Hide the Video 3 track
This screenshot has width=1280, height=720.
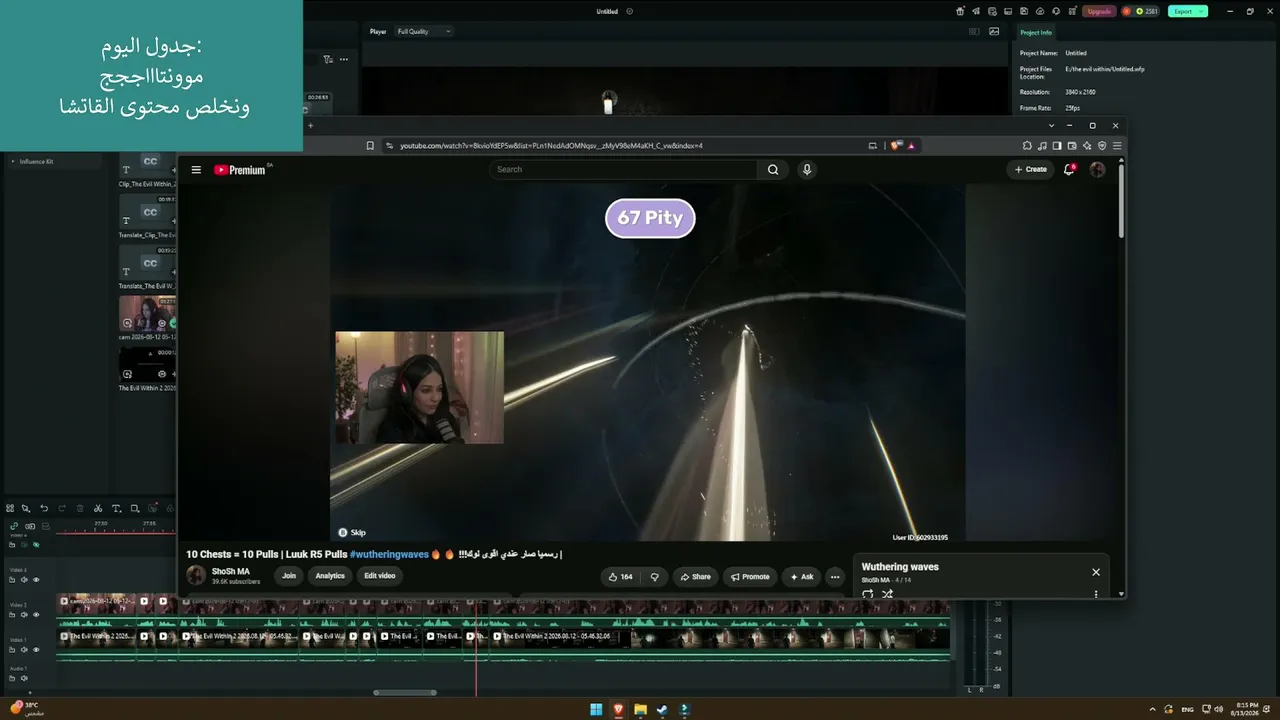(36, 580)
